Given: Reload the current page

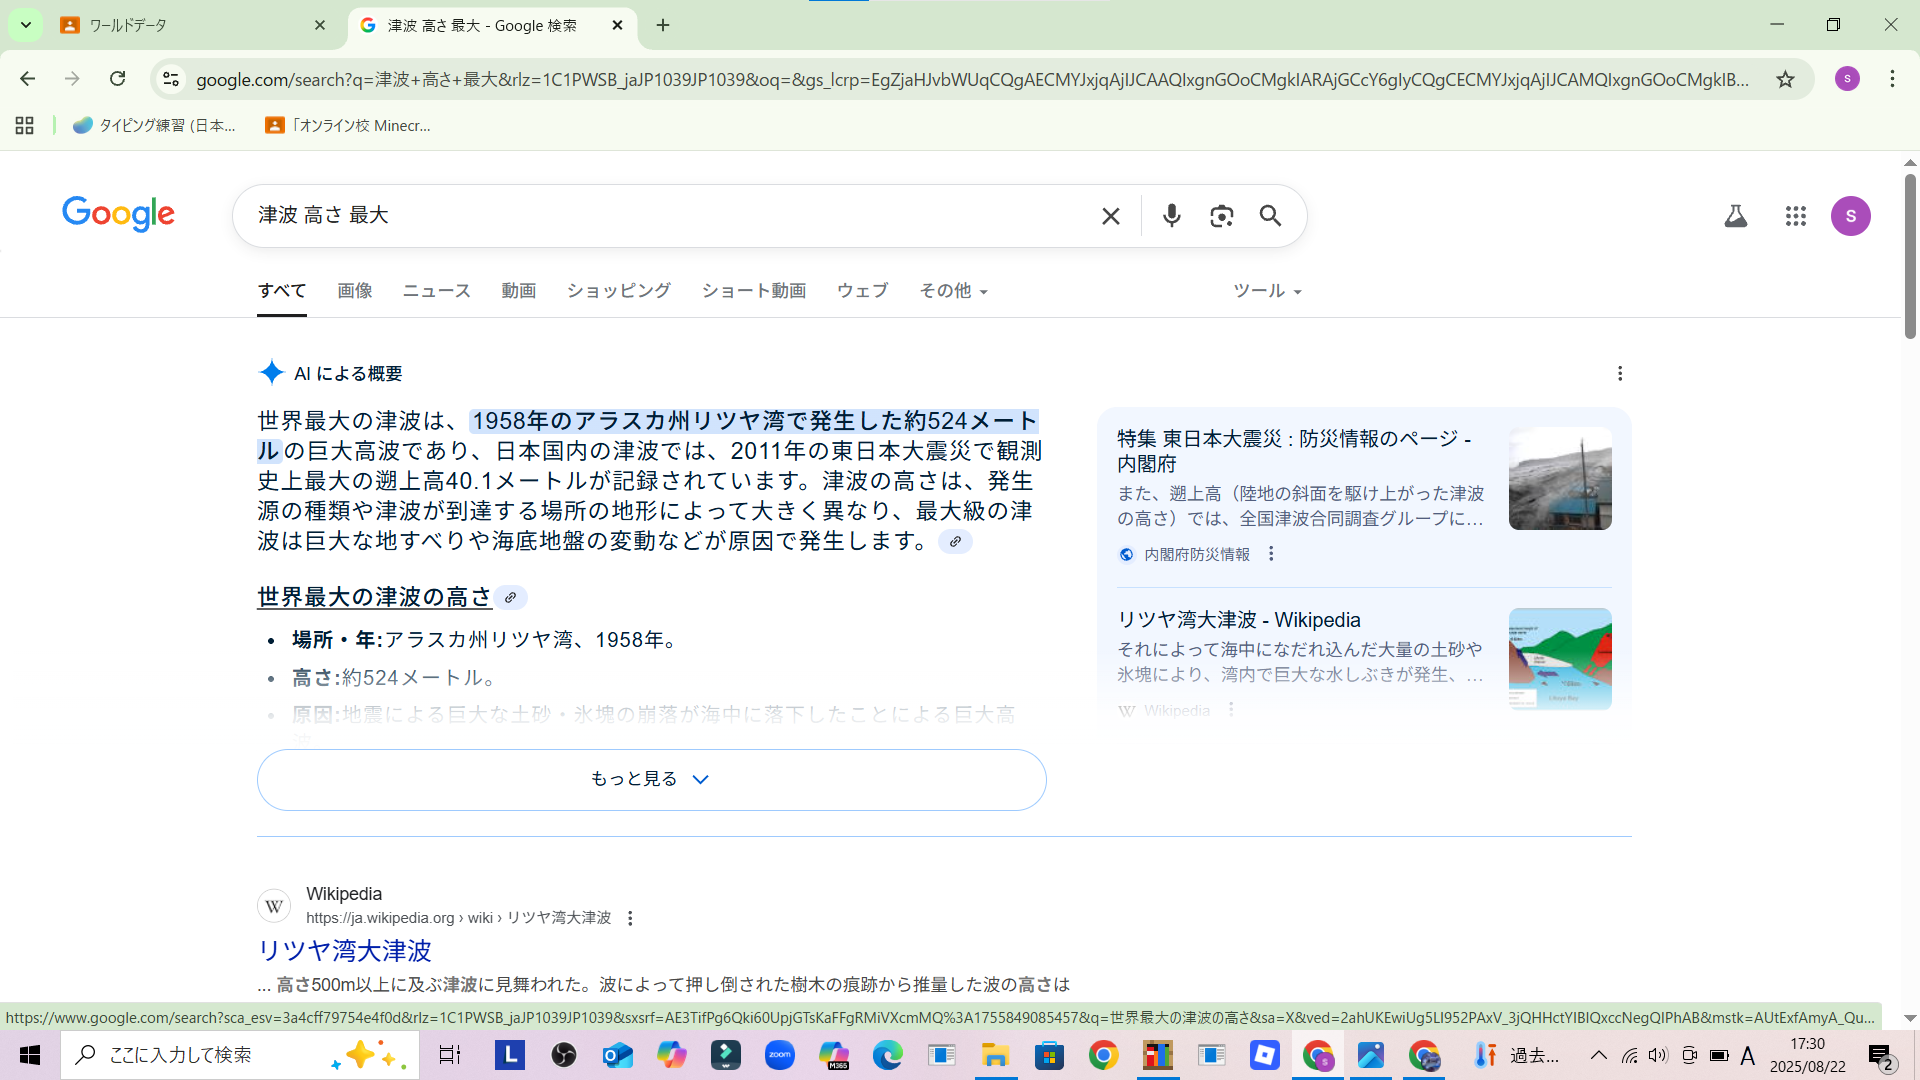Looking at the screenshot, I should click(x=118, y=79).
